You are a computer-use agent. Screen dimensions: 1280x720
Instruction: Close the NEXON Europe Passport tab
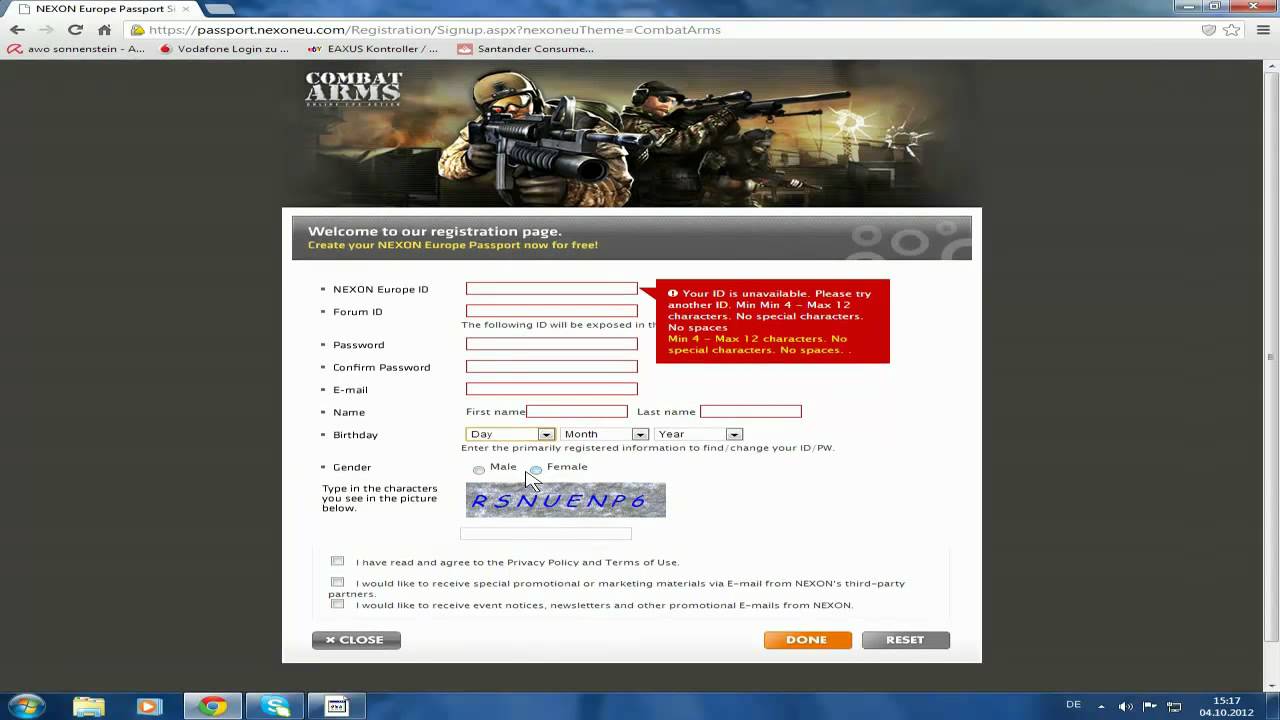pyautogui.click(x=185, y=8)
